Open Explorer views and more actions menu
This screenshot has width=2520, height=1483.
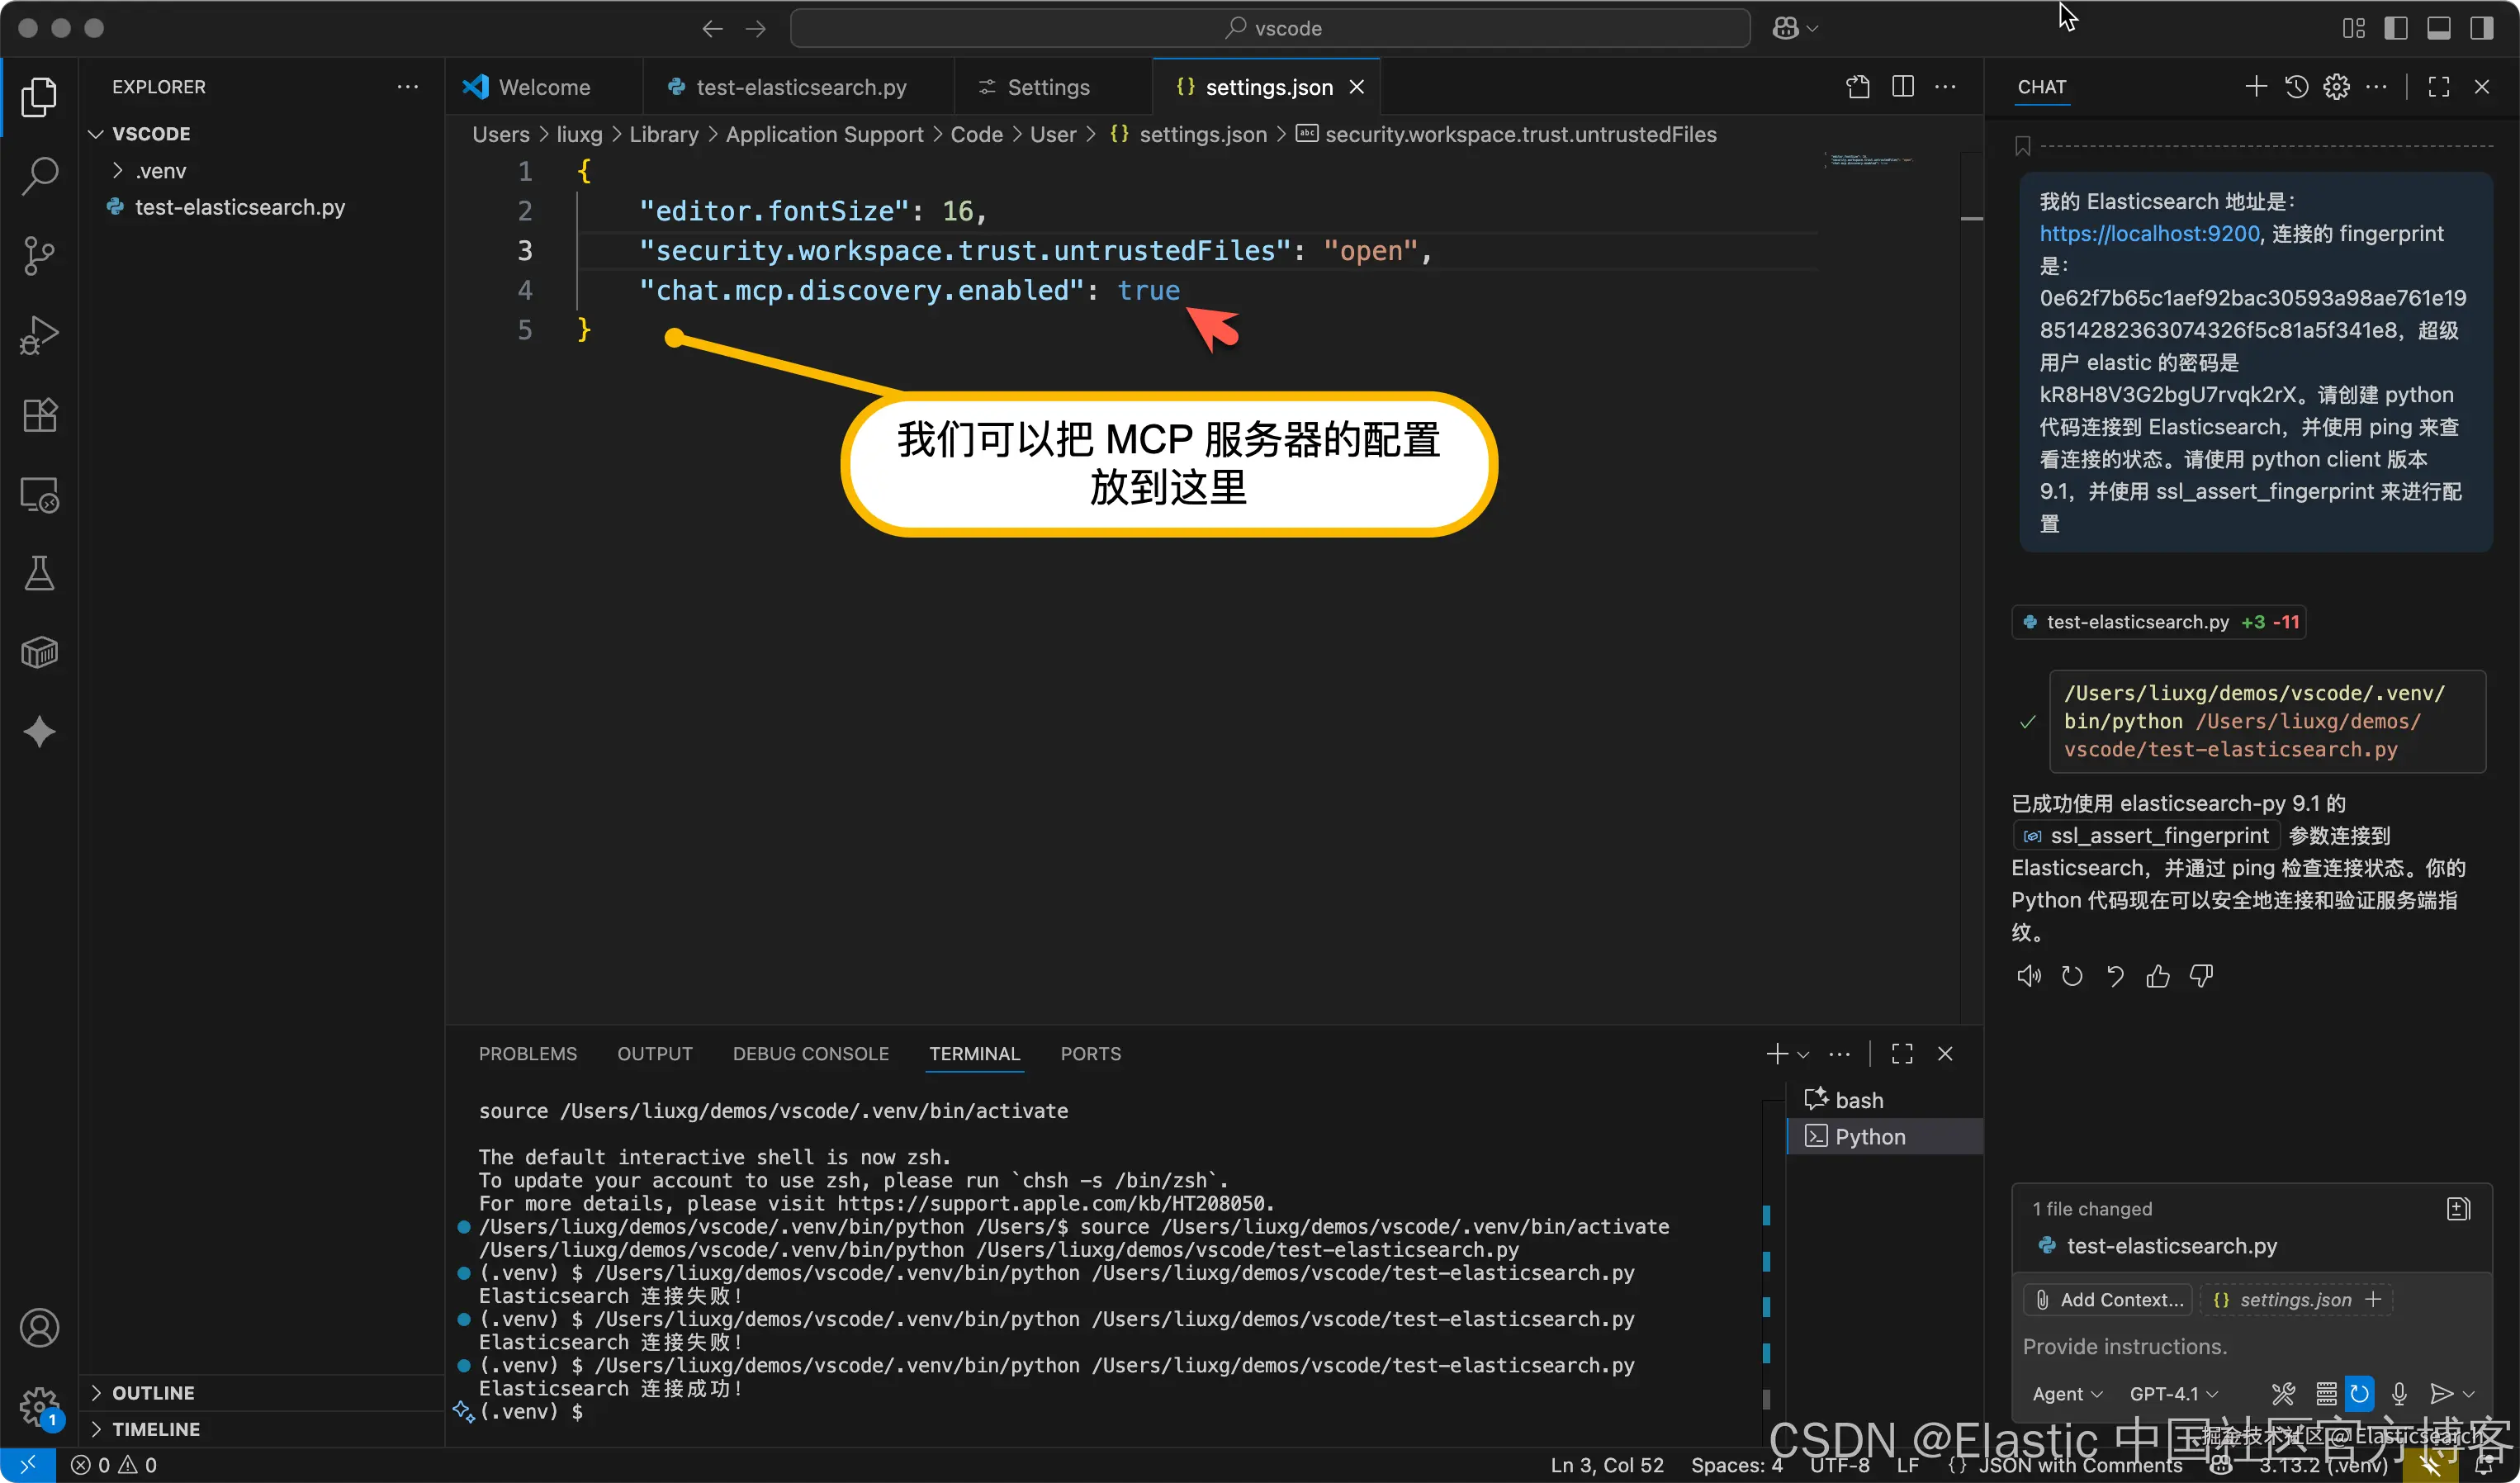point(408,87)
